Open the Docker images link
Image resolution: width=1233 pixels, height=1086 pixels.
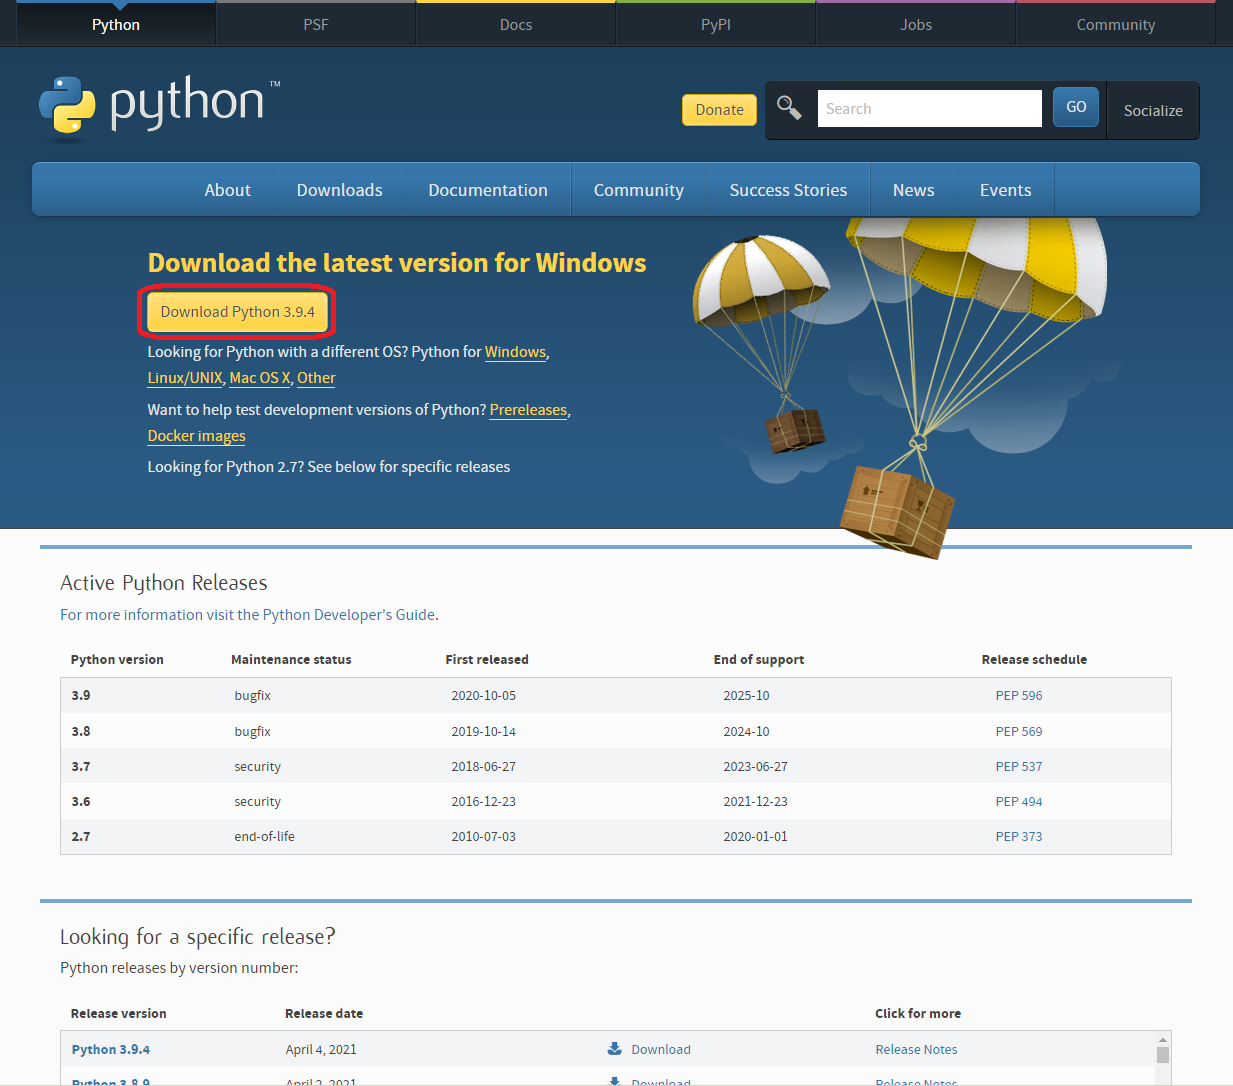[x=197, y=436]
